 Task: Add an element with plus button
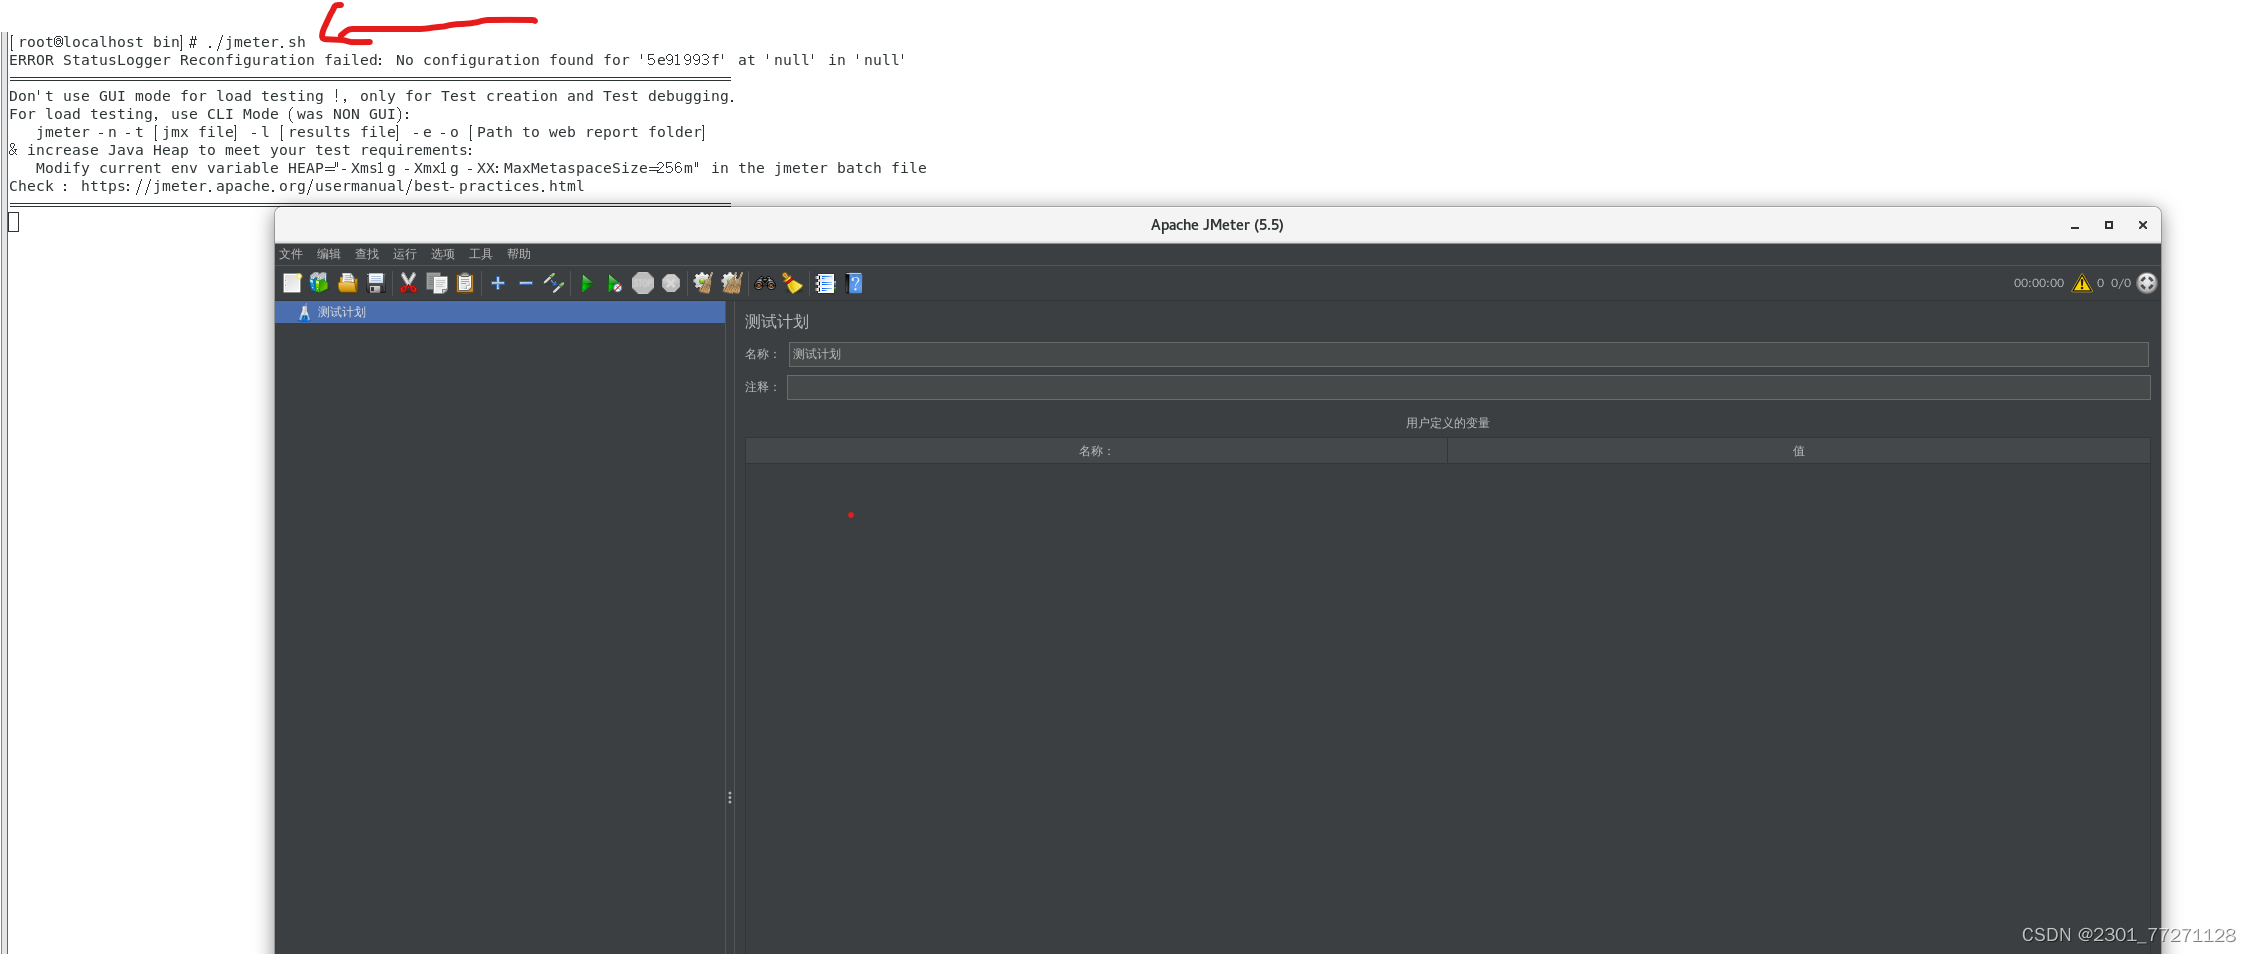coord(498,283)
